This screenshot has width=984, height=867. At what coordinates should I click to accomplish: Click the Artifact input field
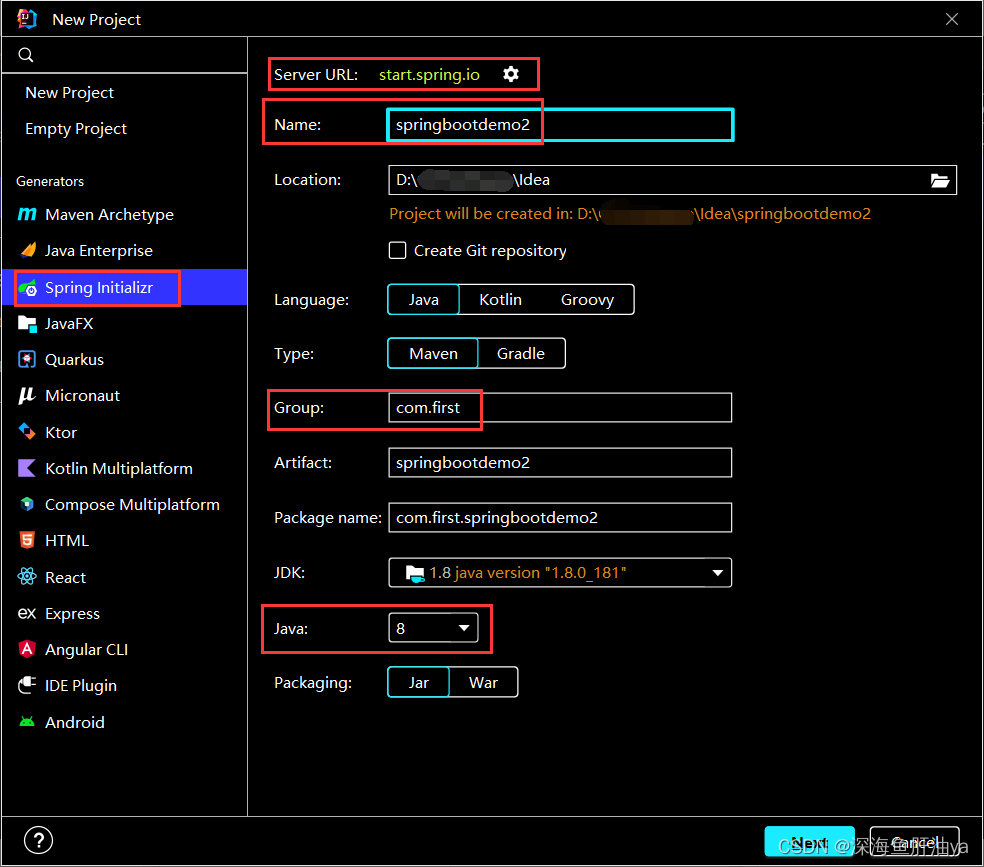pyautogui.click(x=560, y=462)
